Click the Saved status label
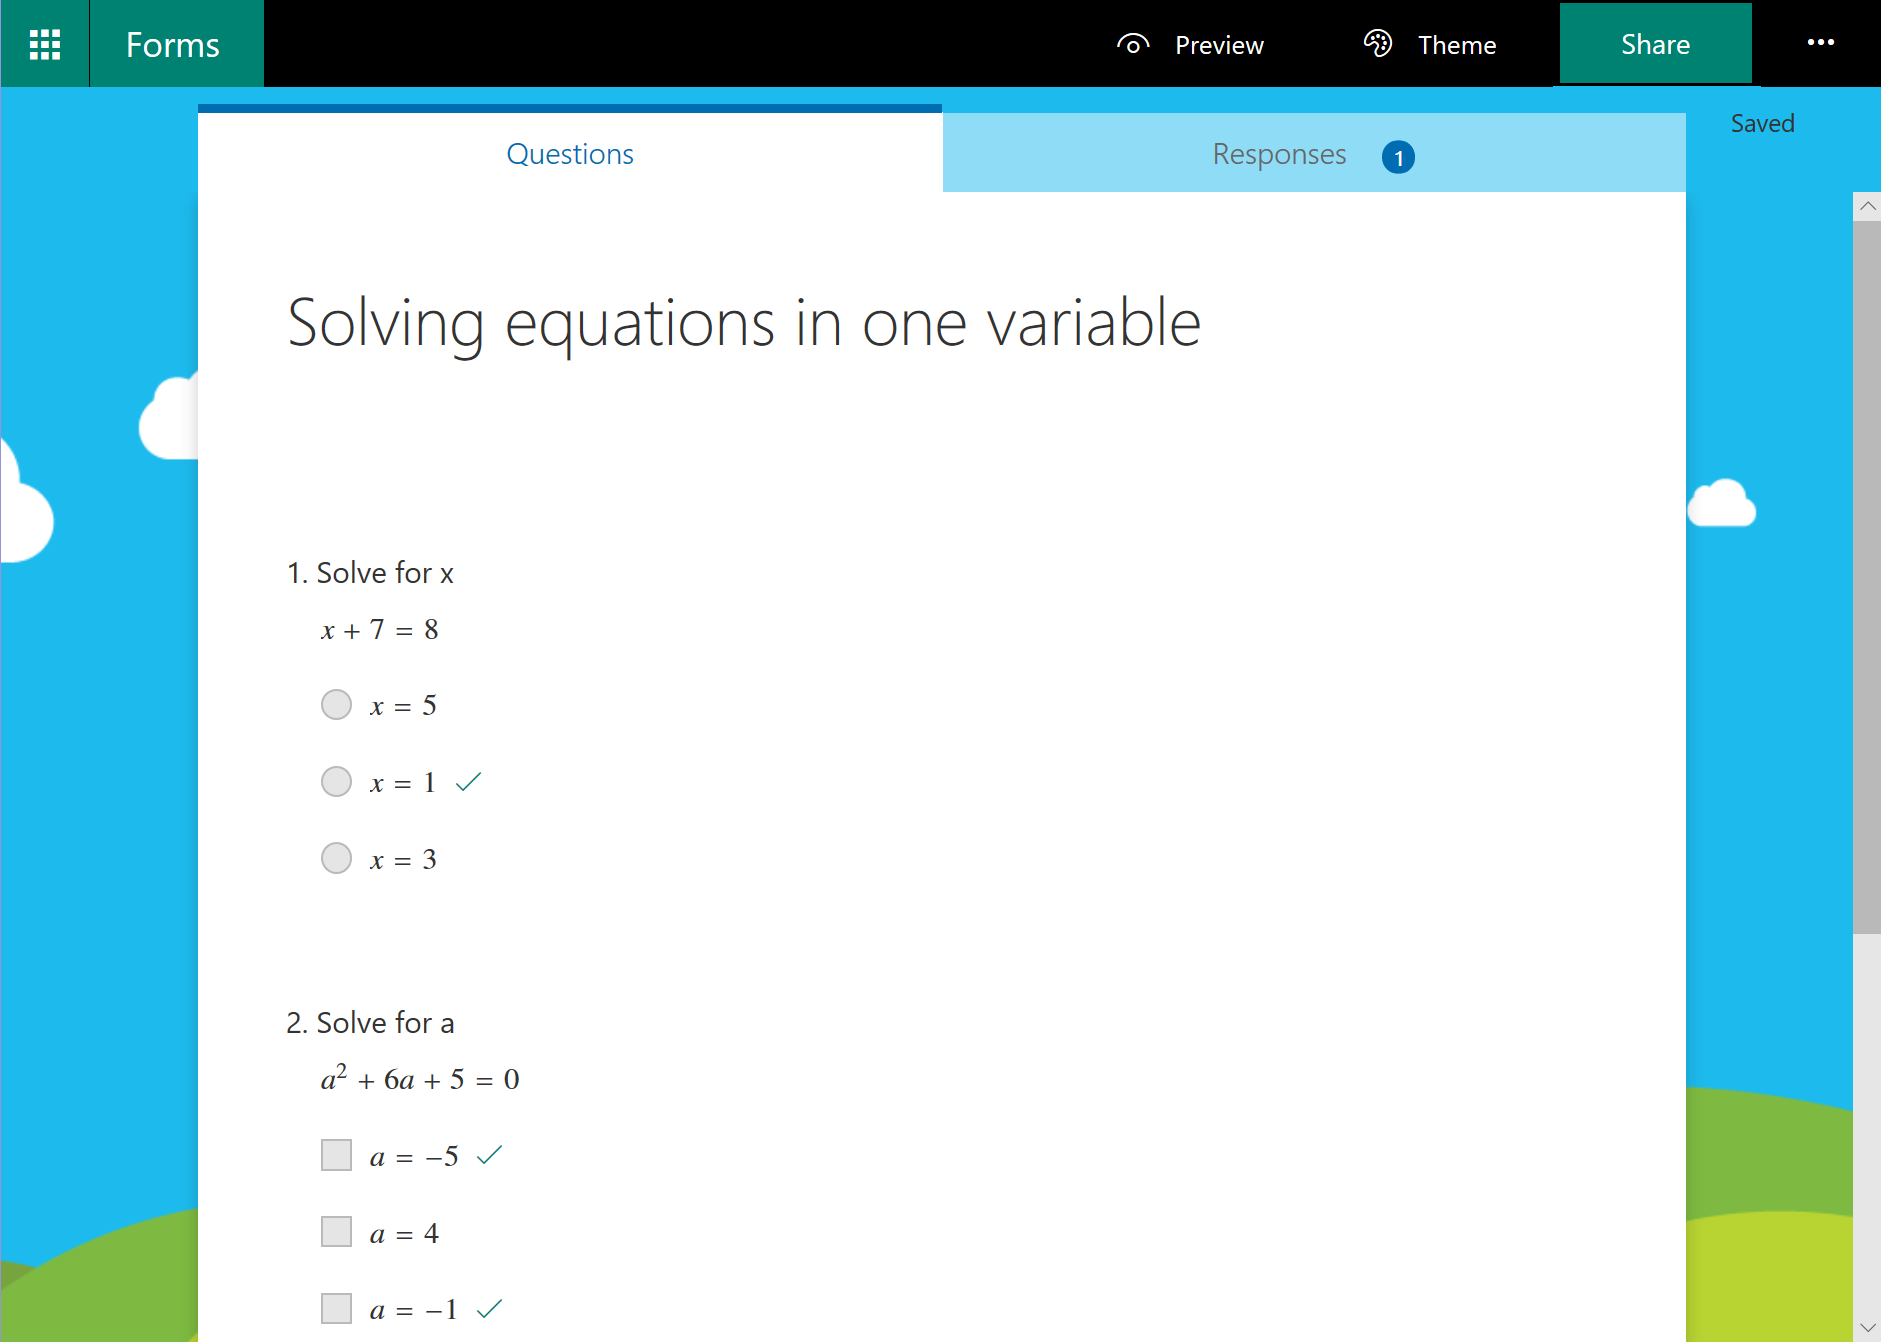 1762,122
